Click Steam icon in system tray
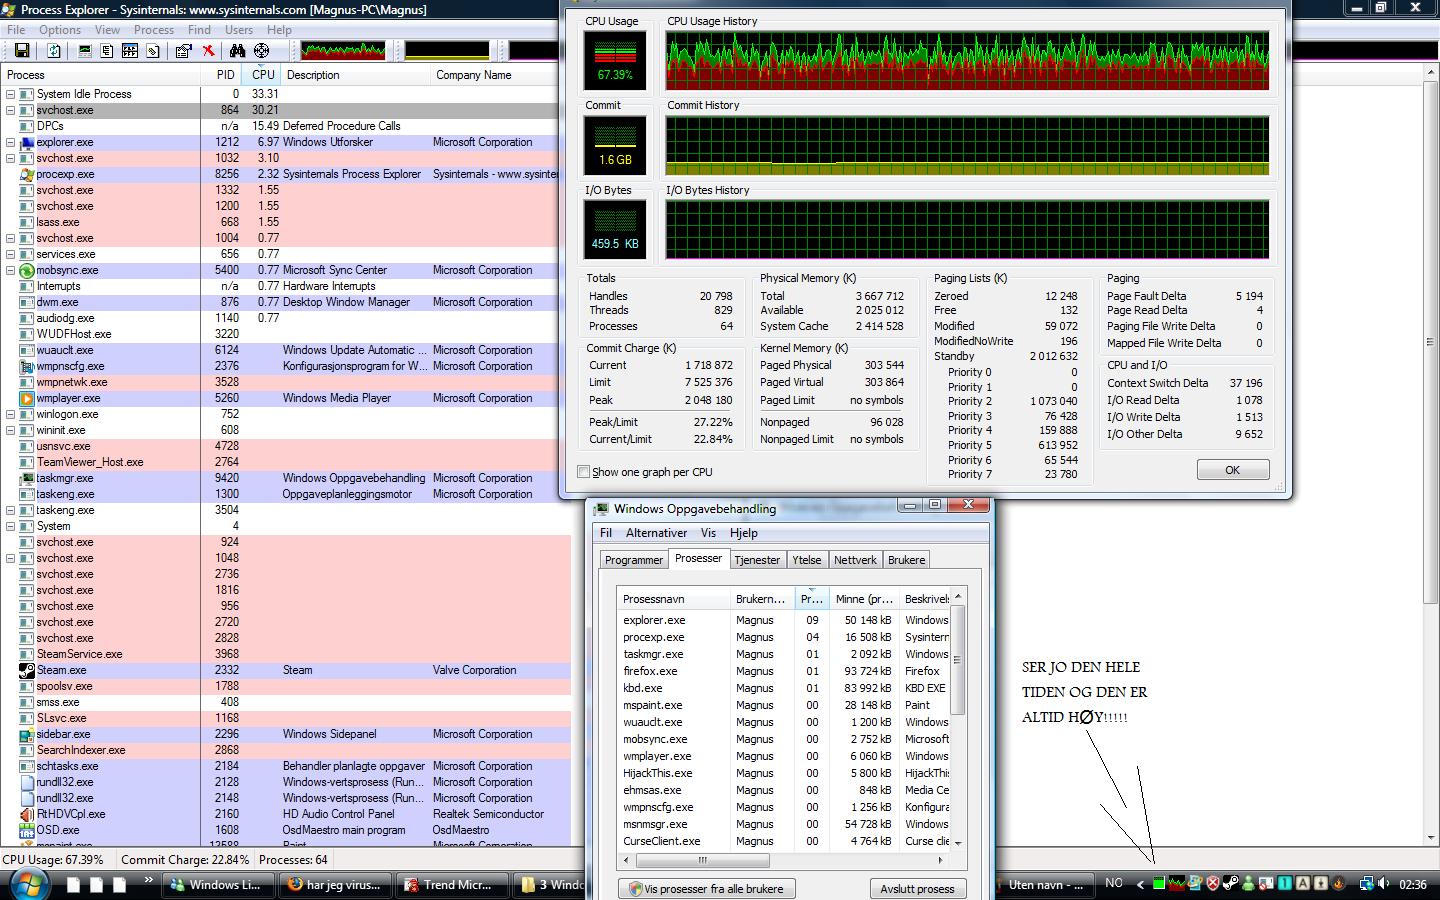 [1231, 883]
